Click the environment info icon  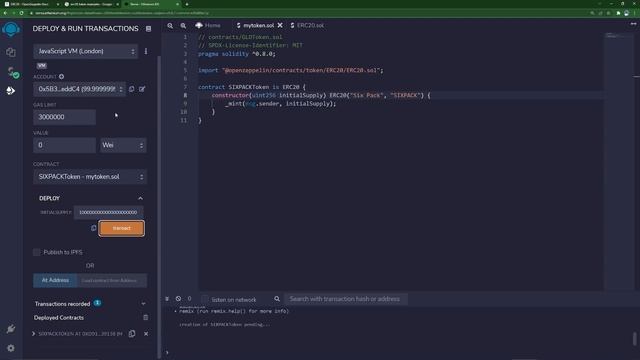[146, 51]
